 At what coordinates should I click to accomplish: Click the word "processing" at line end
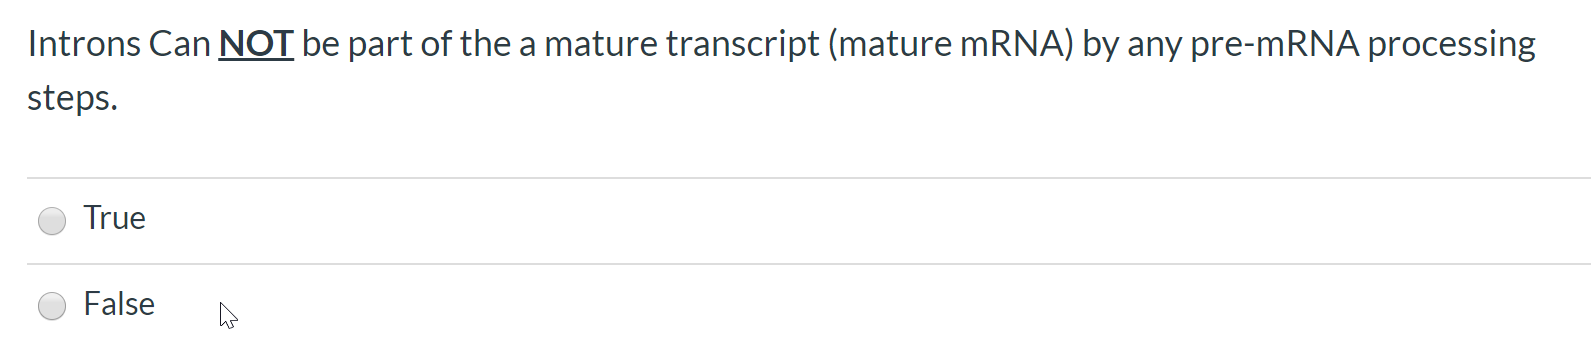pos(1452,44)
